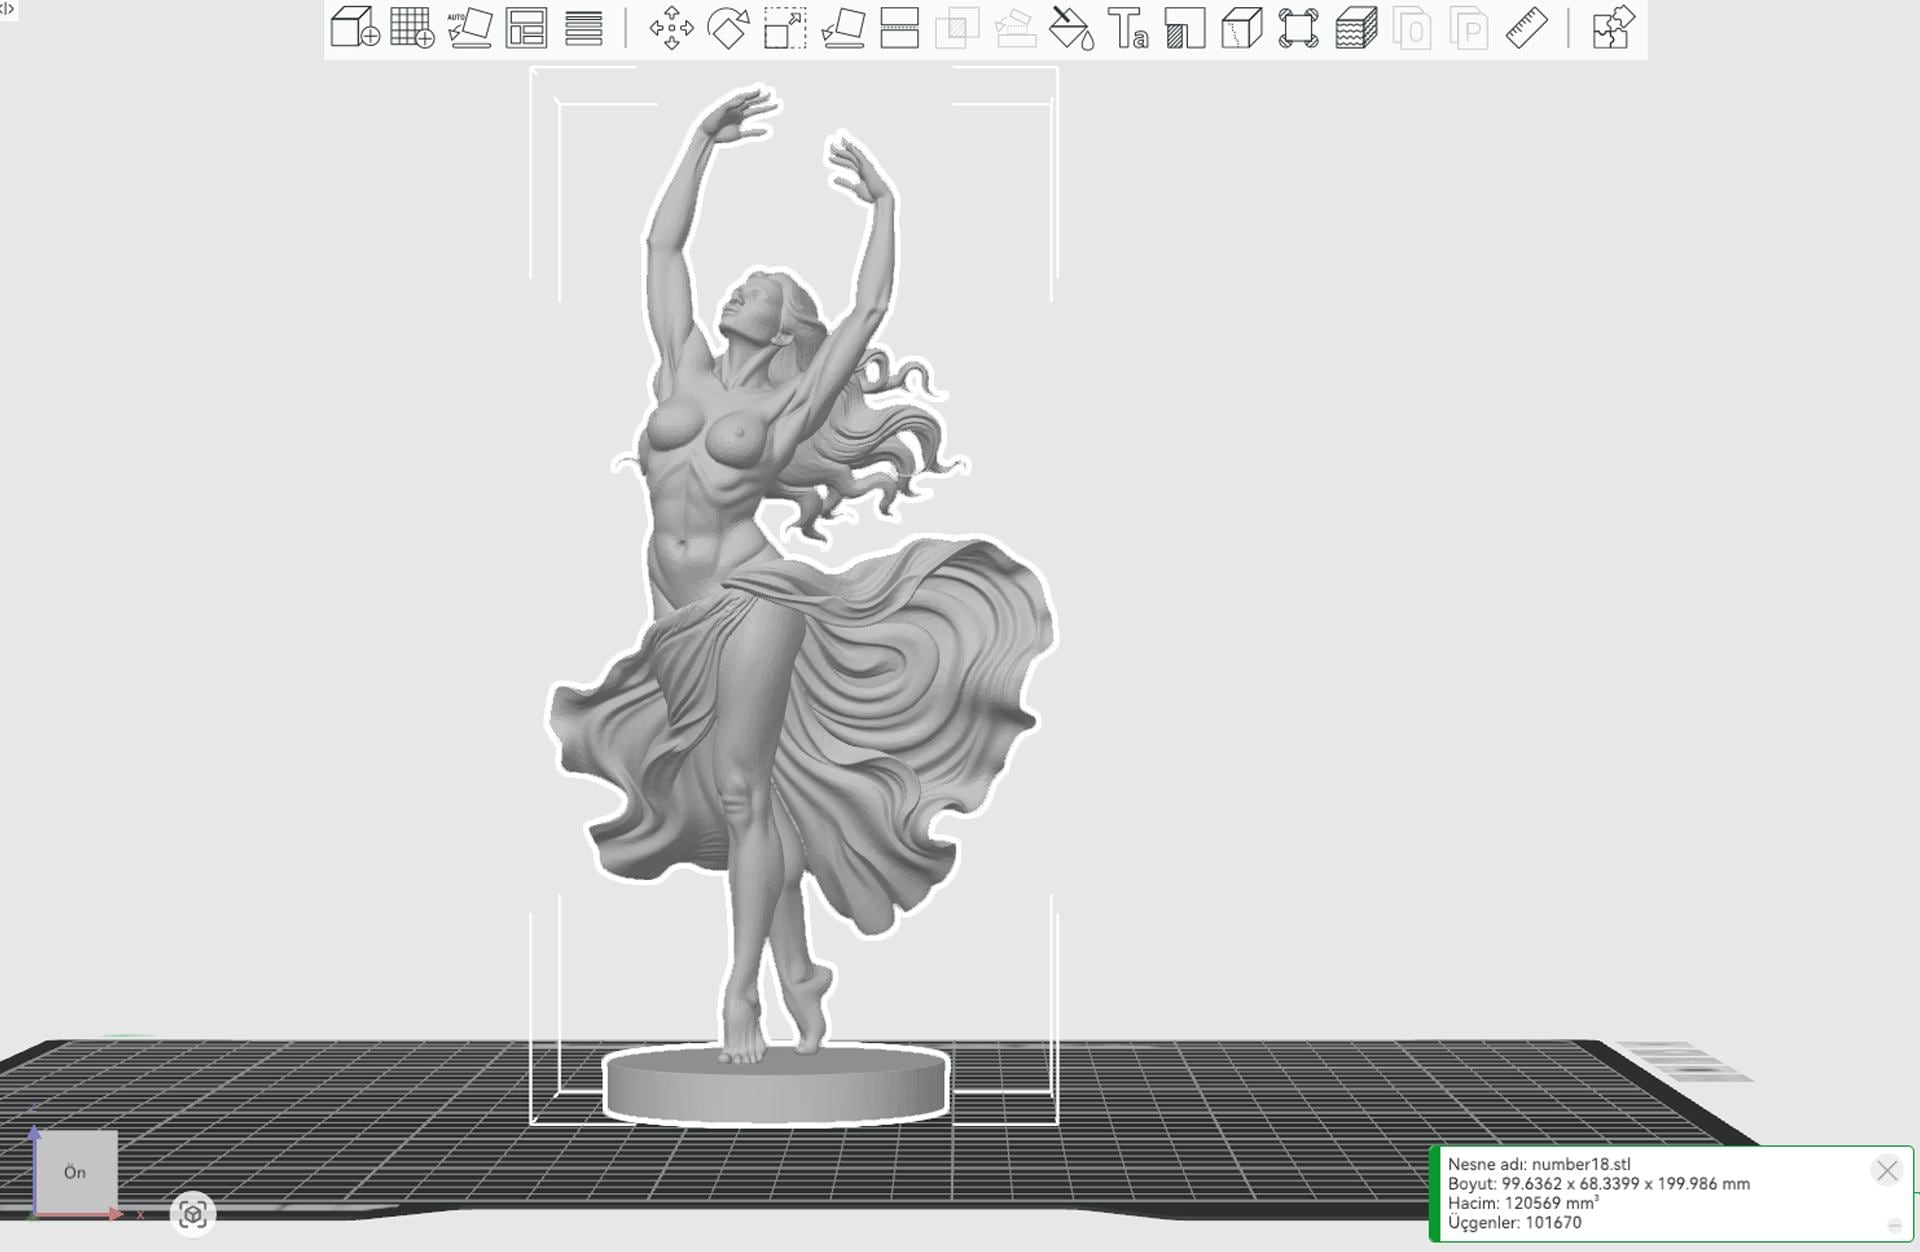Click the greyed-out '0' page icon
Viewport: 1920px width, 1252px height.
[1413, 28]
